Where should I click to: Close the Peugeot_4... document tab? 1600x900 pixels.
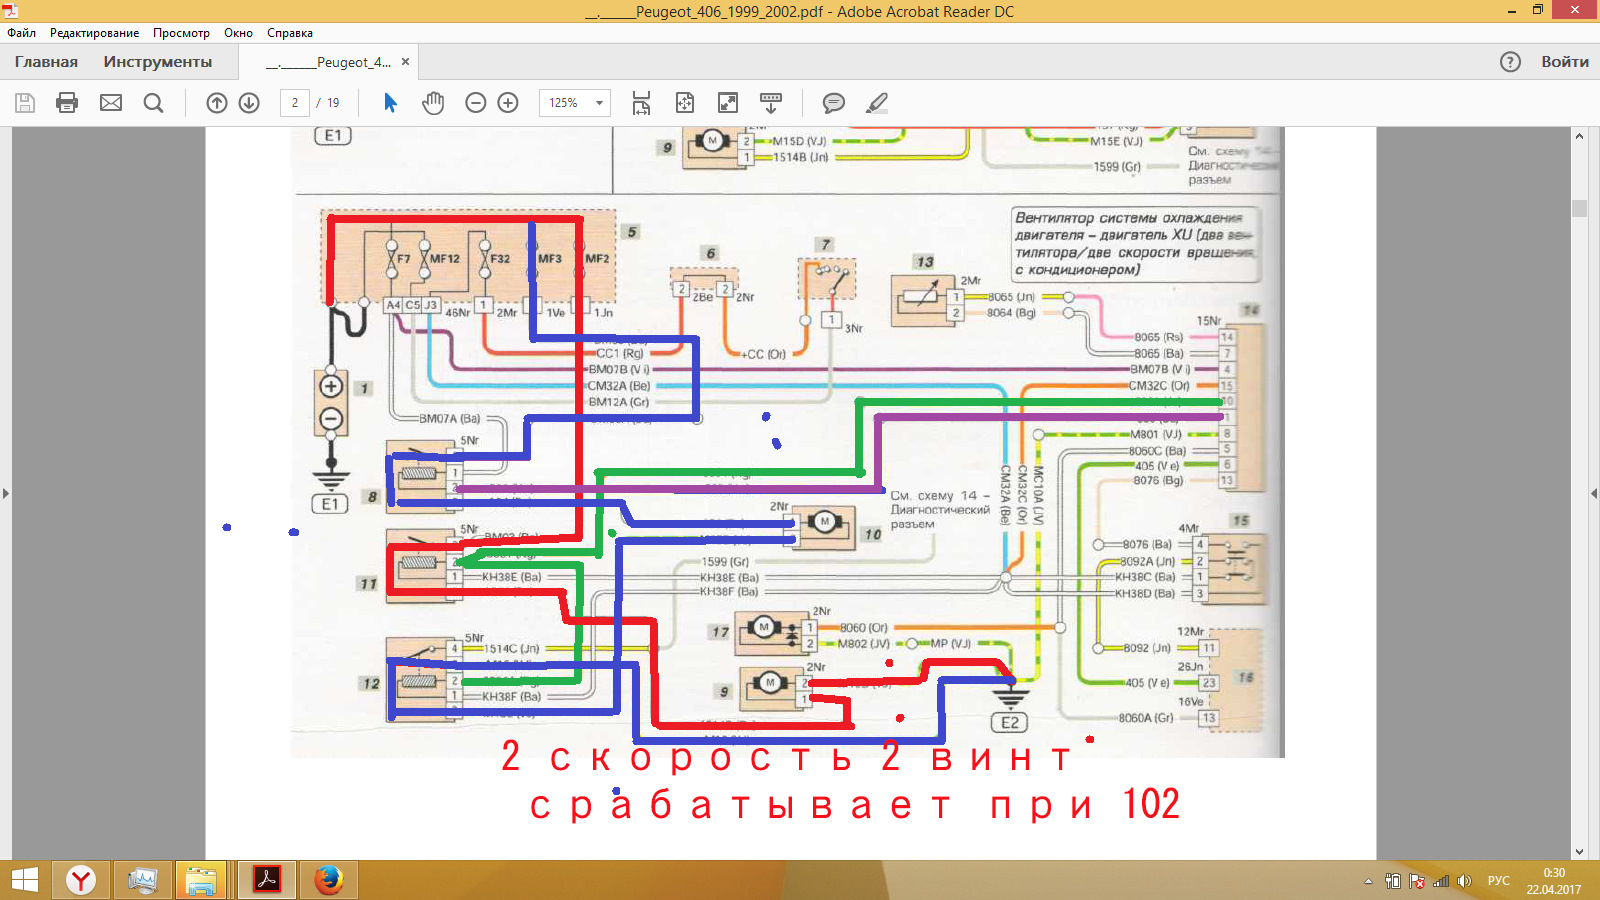click(405, 62)
